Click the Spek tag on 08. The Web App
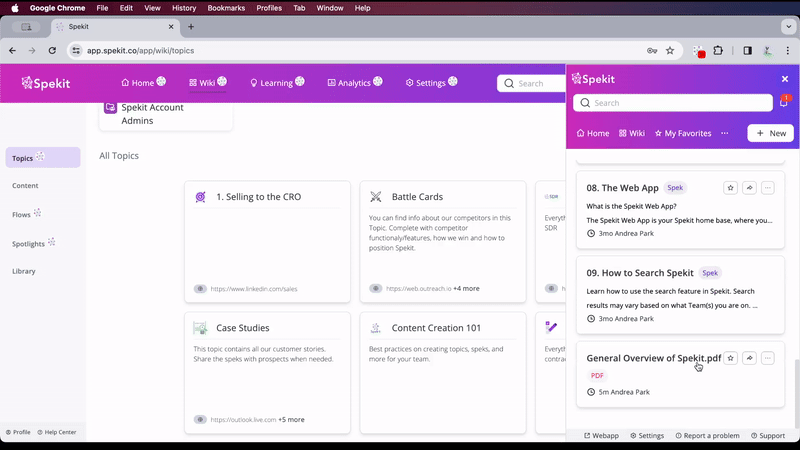800x450 pixels. pyautogui.click(x=675, y=188)
